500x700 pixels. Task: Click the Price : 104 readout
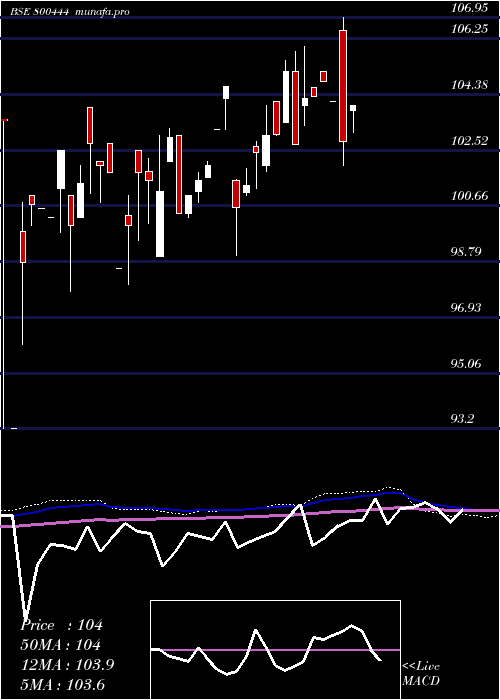(62, 625)
